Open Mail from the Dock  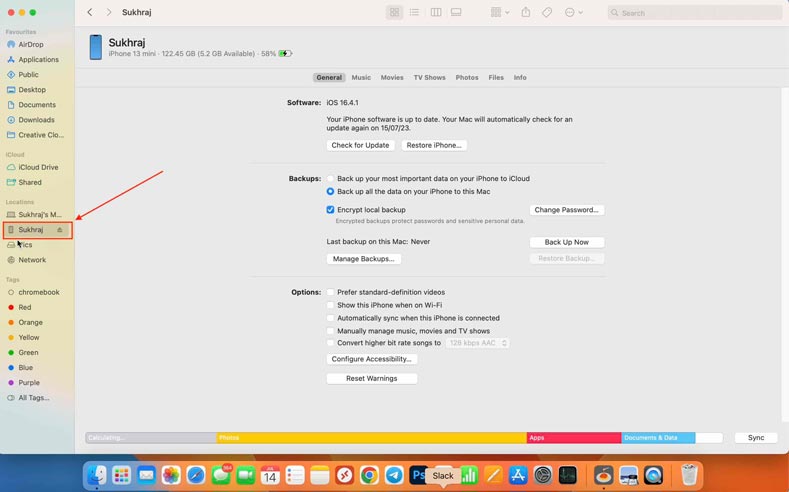(146, 475)
